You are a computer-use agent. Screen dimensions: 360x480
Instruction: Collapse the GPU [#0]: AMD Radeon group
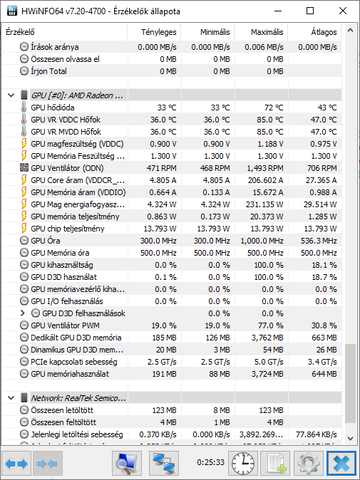pos(11,95)
